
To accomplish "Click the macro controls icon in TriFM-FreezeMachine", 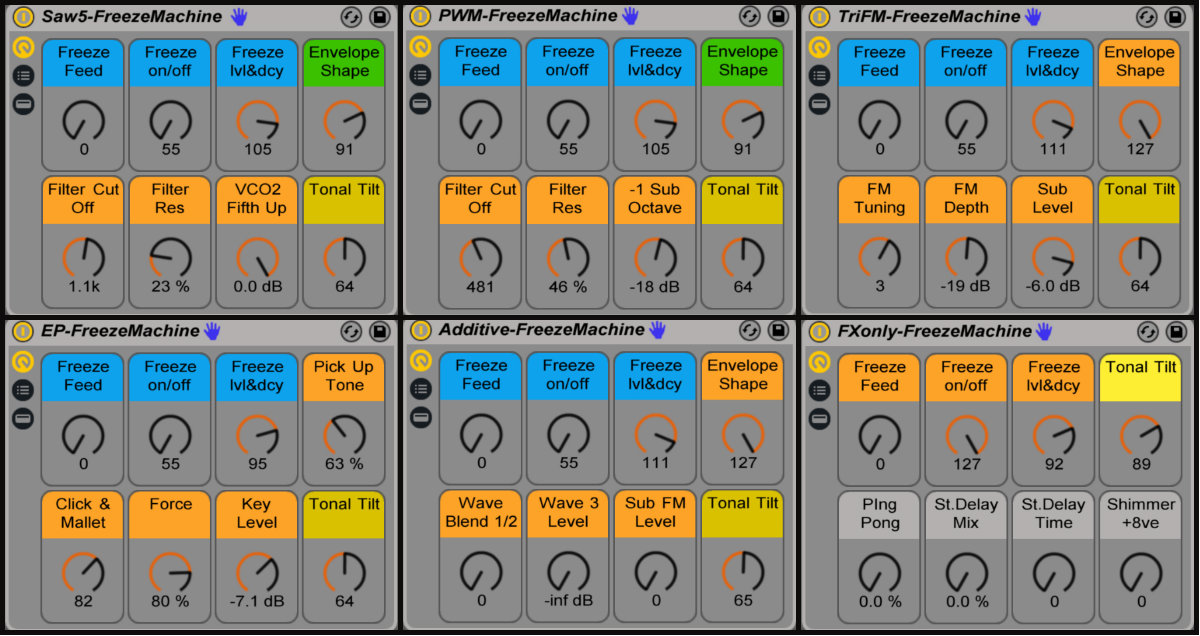I will [819, 47].
